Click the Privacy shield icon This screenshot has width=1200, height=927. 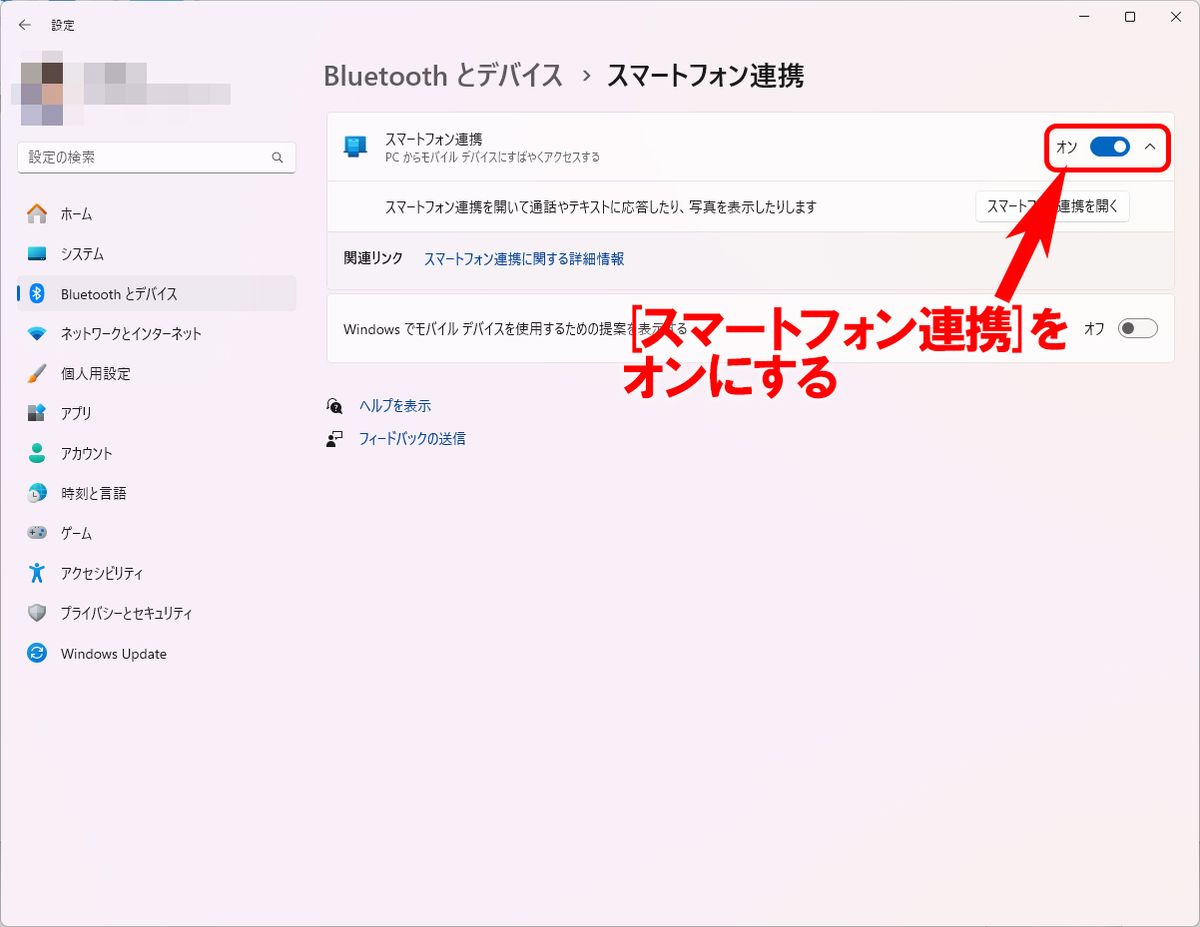tap(37, 613)
